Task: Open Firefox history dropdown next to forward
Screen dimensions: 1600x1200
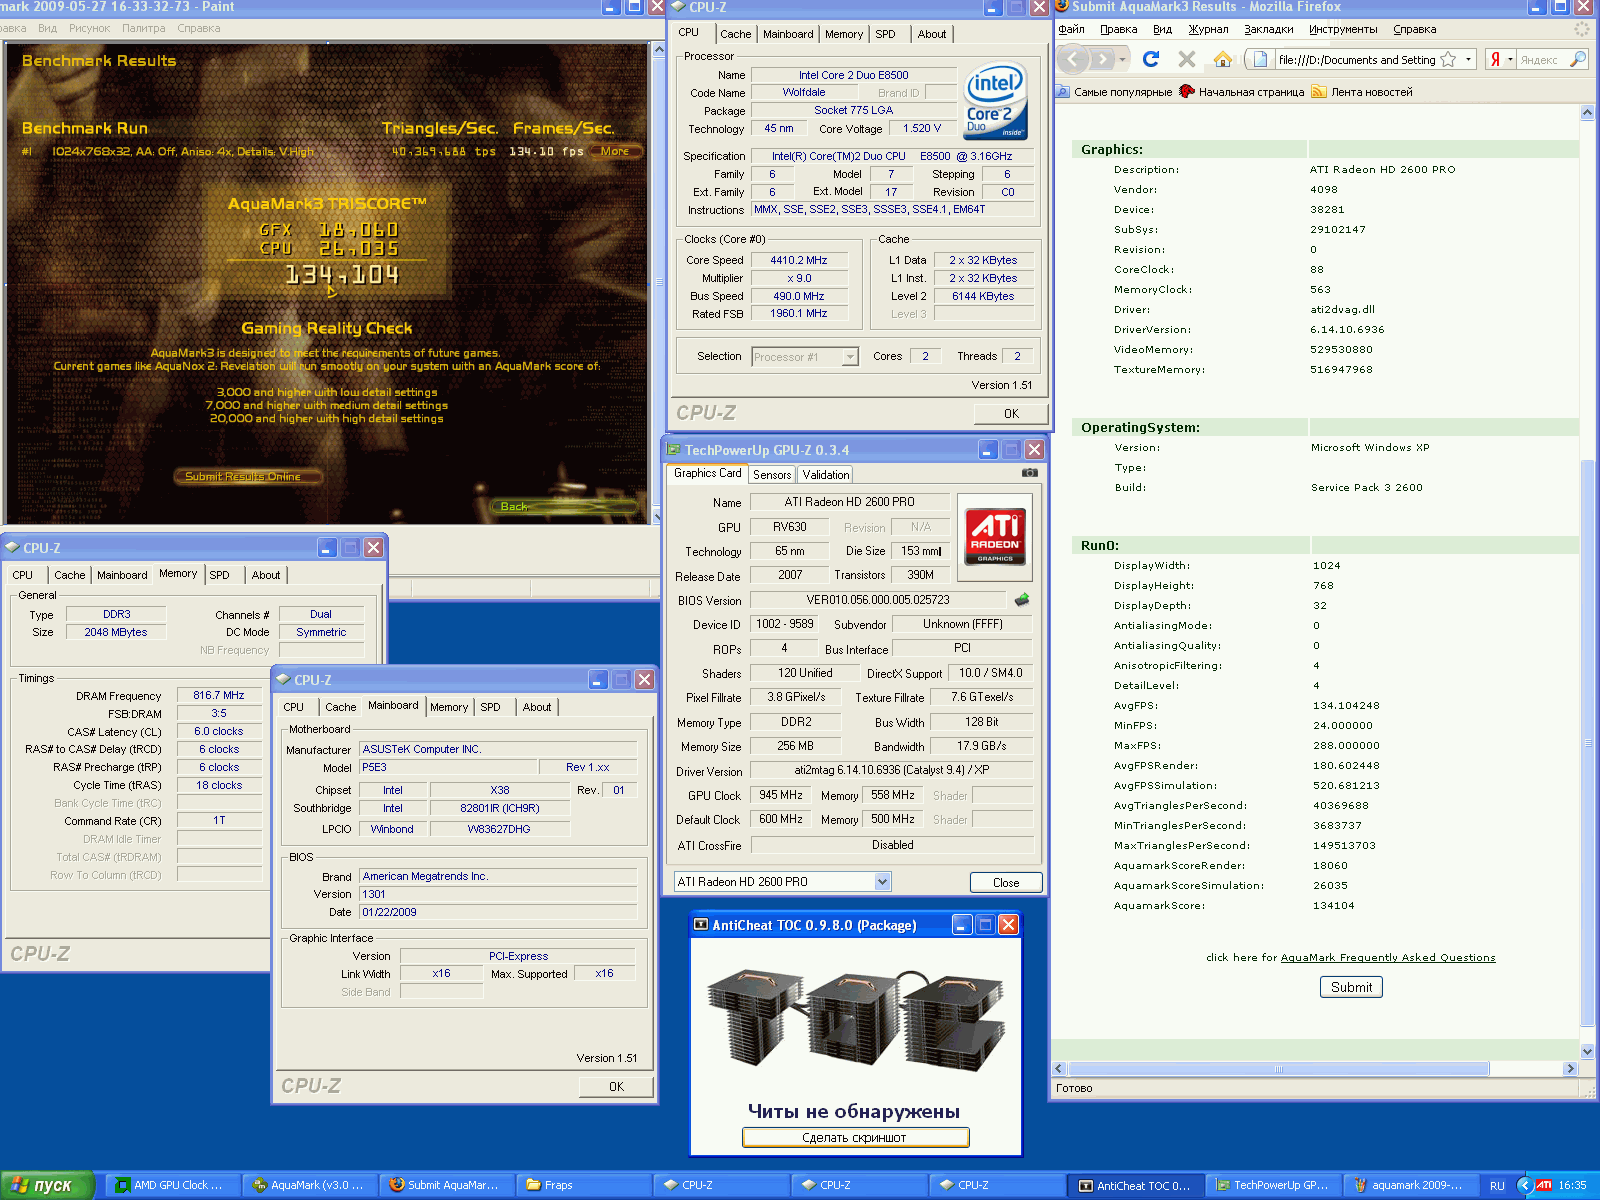Action: (x=1122, y=60)
